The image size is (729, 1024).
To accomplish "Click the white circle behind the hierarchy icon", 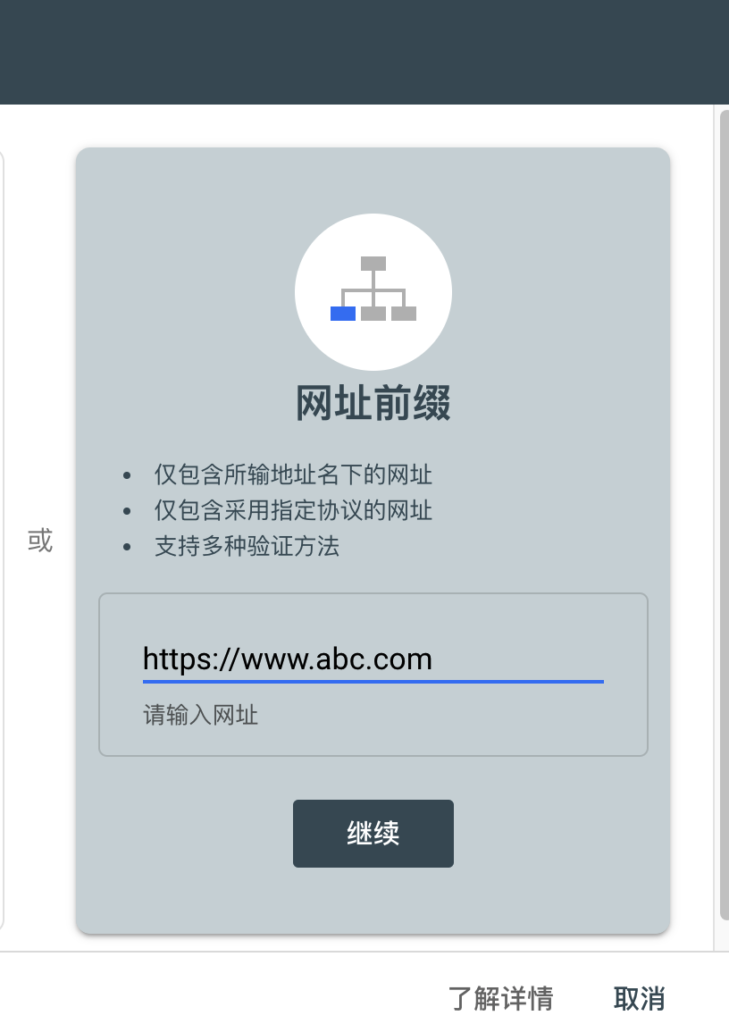I will click(x=373, y=292).
